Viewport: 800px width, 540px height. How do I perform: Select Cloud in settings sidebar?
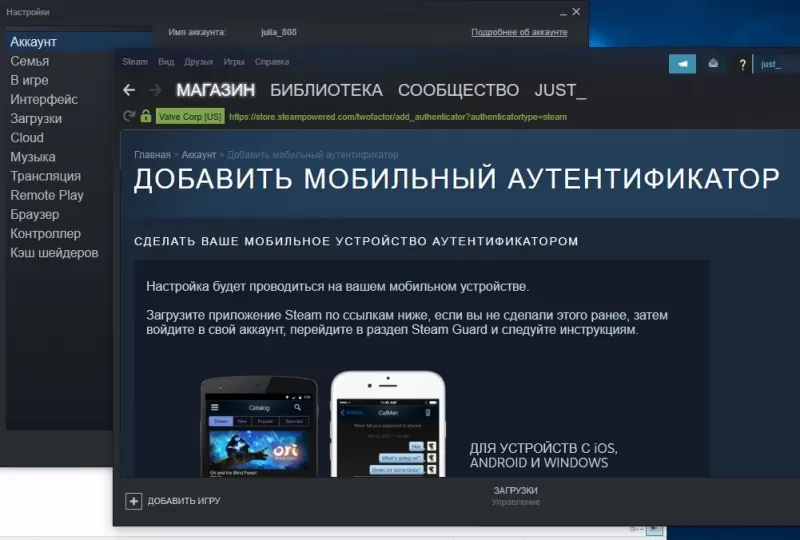pyautogui.click(x=27, y=138)
